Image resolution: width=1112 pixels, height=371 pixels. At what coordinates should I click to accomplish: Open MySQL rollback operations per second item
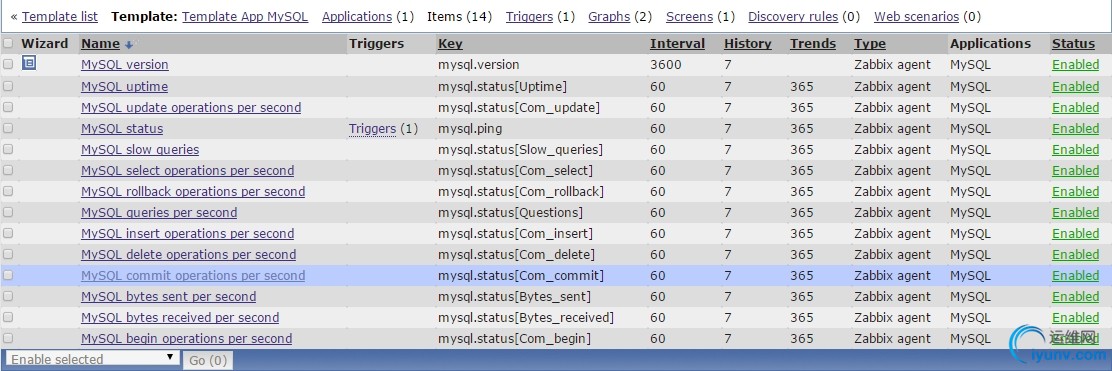click(x=193, y=192)
